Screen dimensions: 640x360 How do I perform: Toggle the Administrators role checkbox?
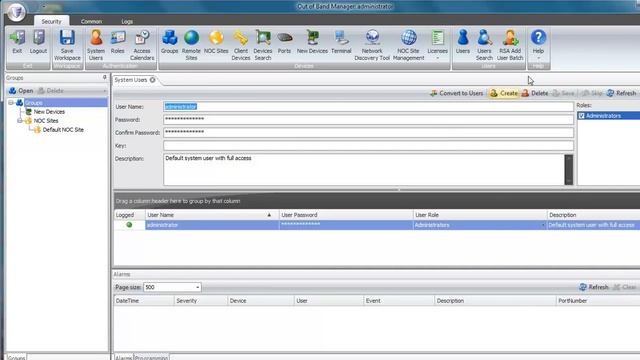(581, 116)
